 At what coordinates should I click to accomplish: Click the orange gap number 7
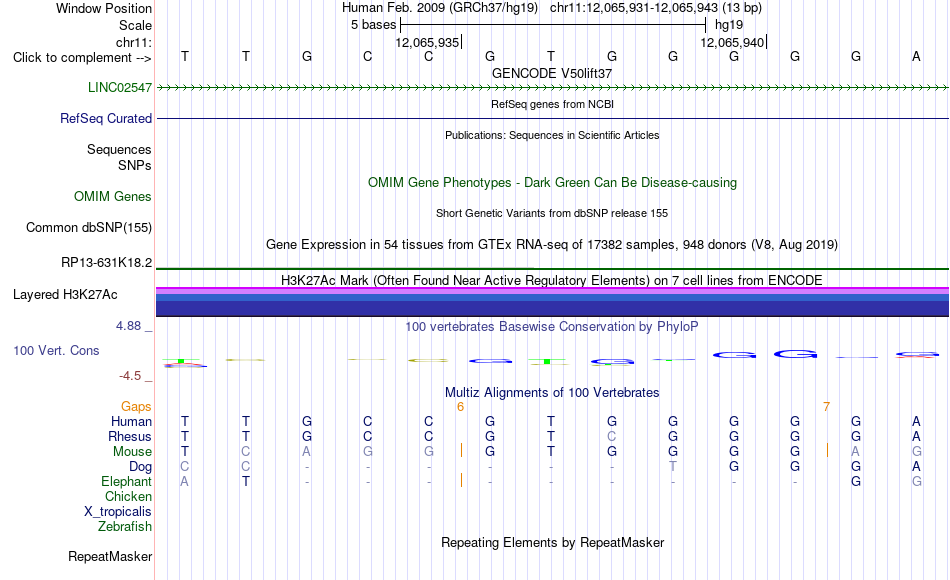click(826, 407)
